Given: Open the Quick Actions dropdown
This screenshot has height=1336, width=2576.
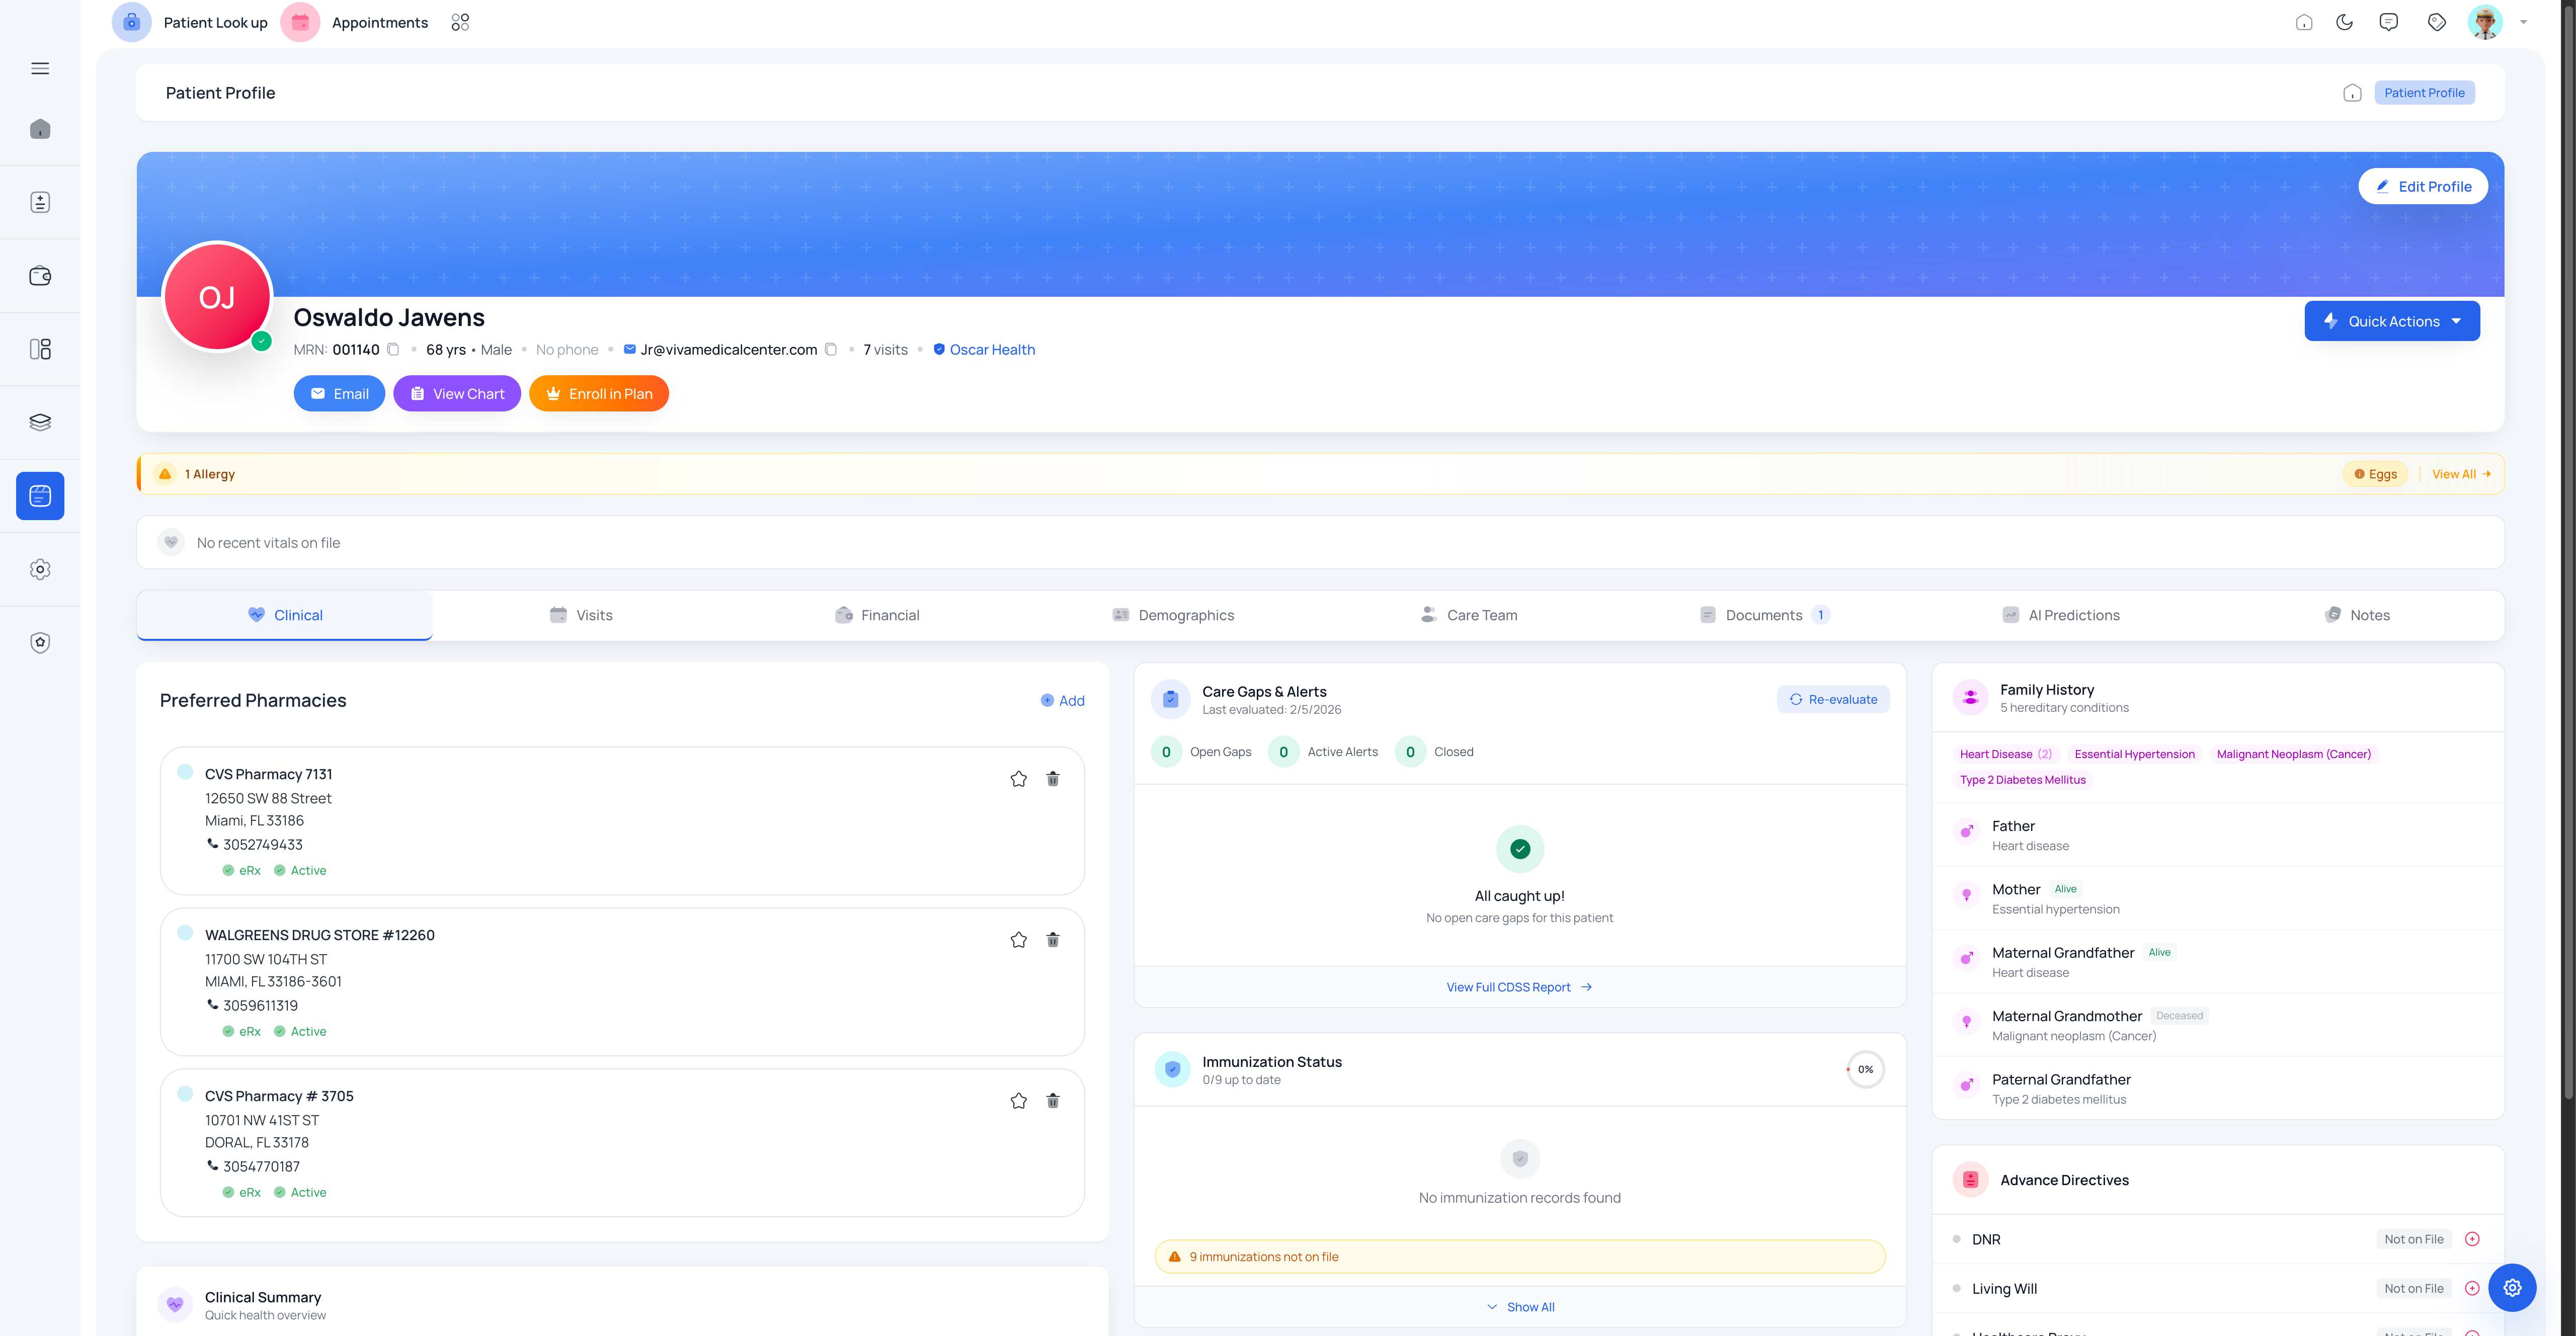Looking at the screenshot, I should [x=2392, y=320].
